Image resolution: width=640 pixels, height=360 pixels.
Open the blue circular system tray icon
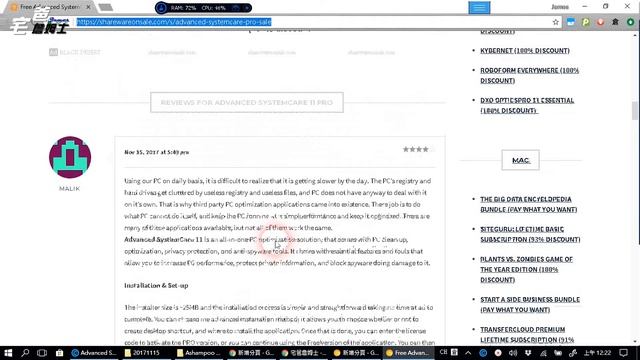[x=483, y=353]
